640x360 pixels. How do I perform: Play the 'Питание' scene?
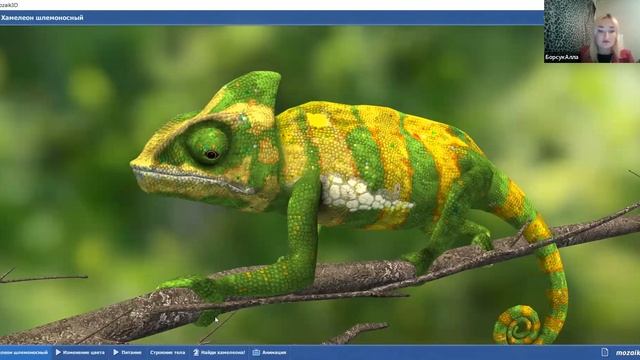tap(127, 352)
